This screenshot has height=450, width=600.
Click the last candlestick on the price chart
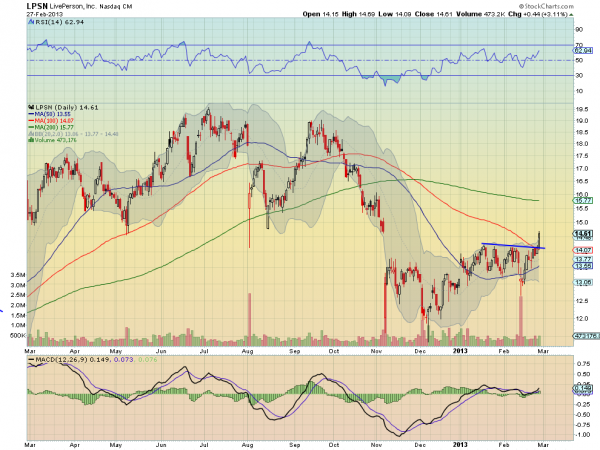click(539, 240)
